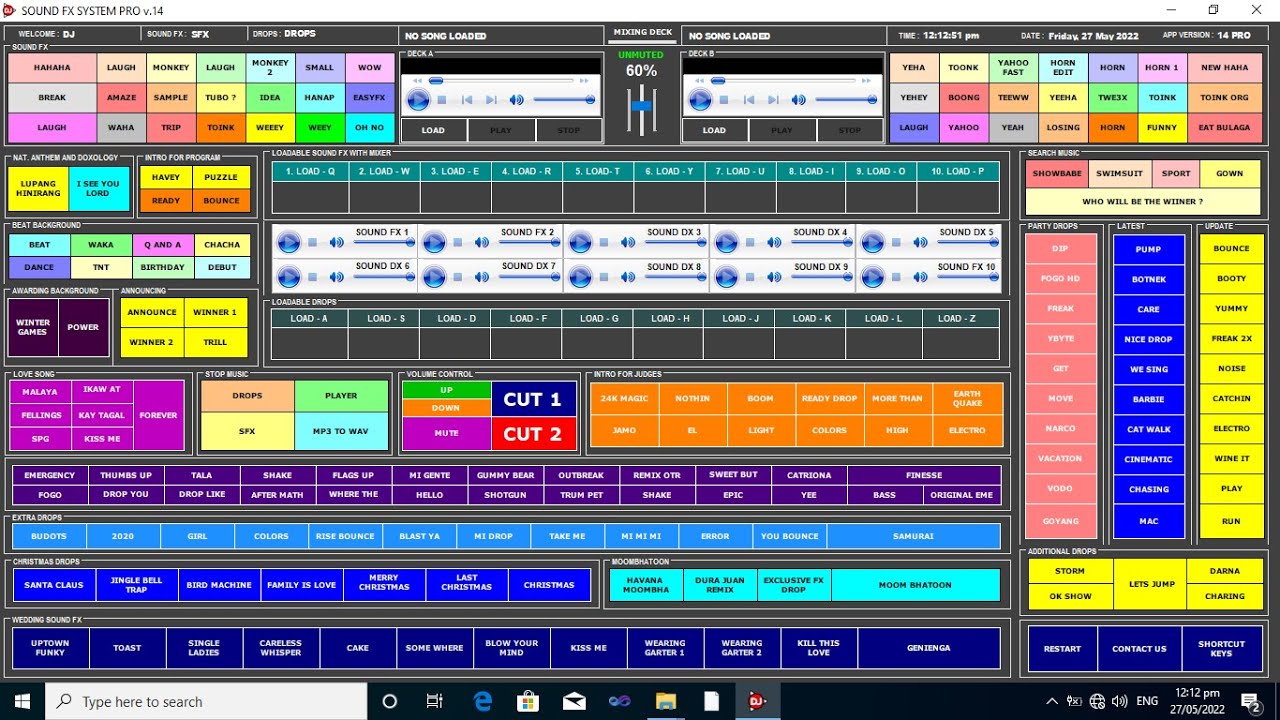The image size is (1280, 720).
Task: Play the SOUND DX 6 player
Action: [289, 277]
